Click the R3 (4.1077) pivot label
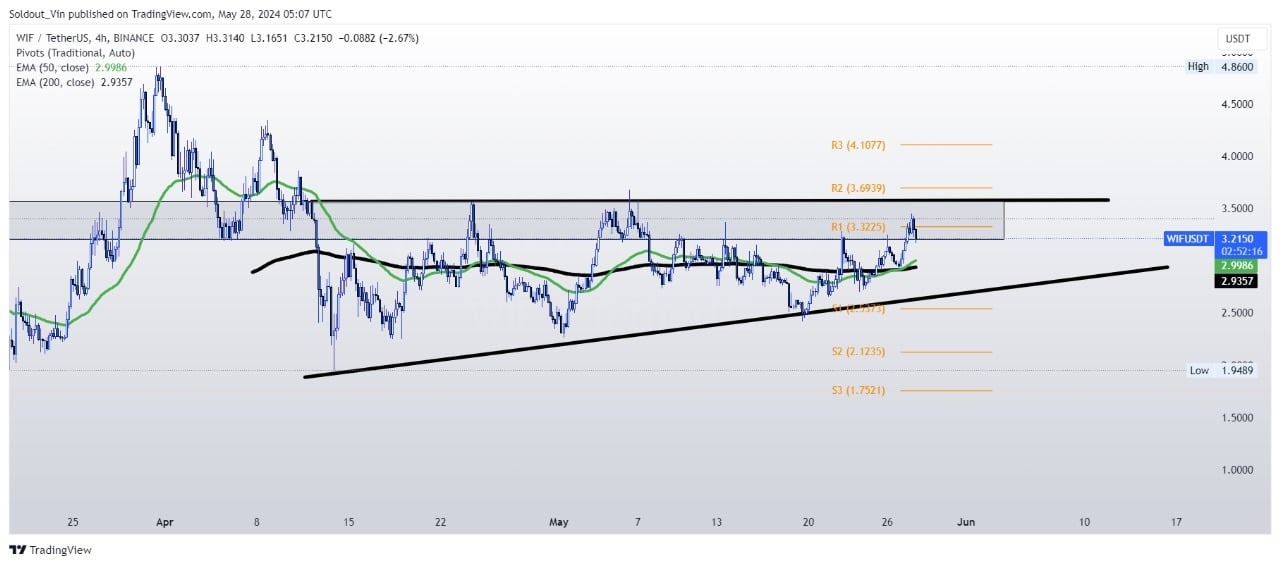 pos(858,145)
